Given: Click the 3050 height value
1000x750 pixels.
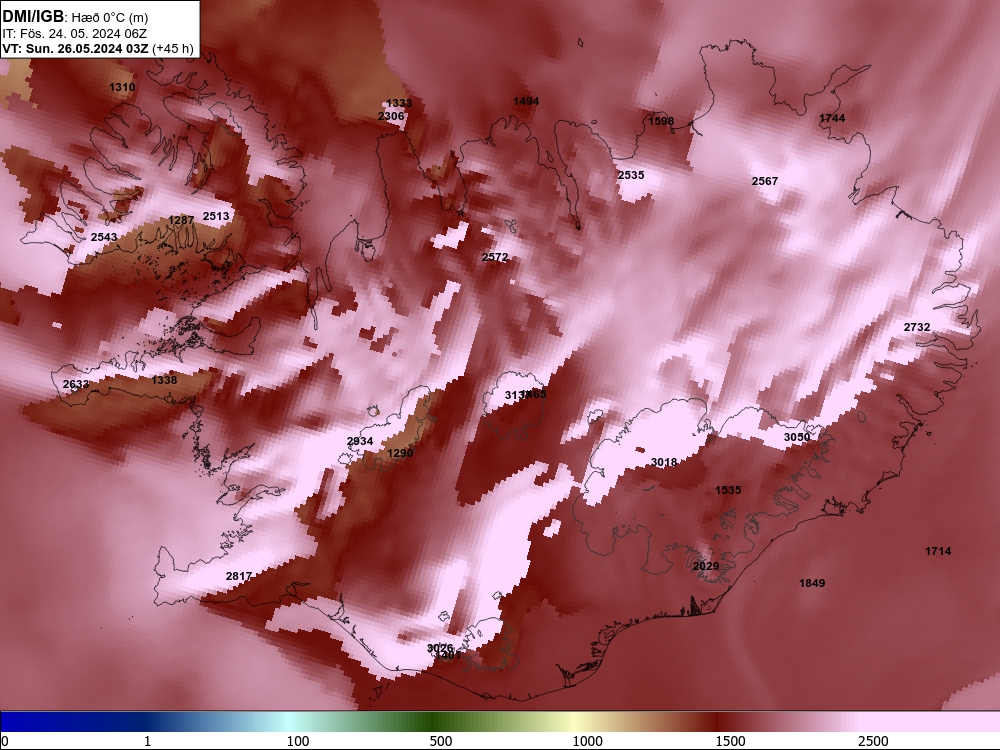Looking at the screenshot, I should click(797, 437).
